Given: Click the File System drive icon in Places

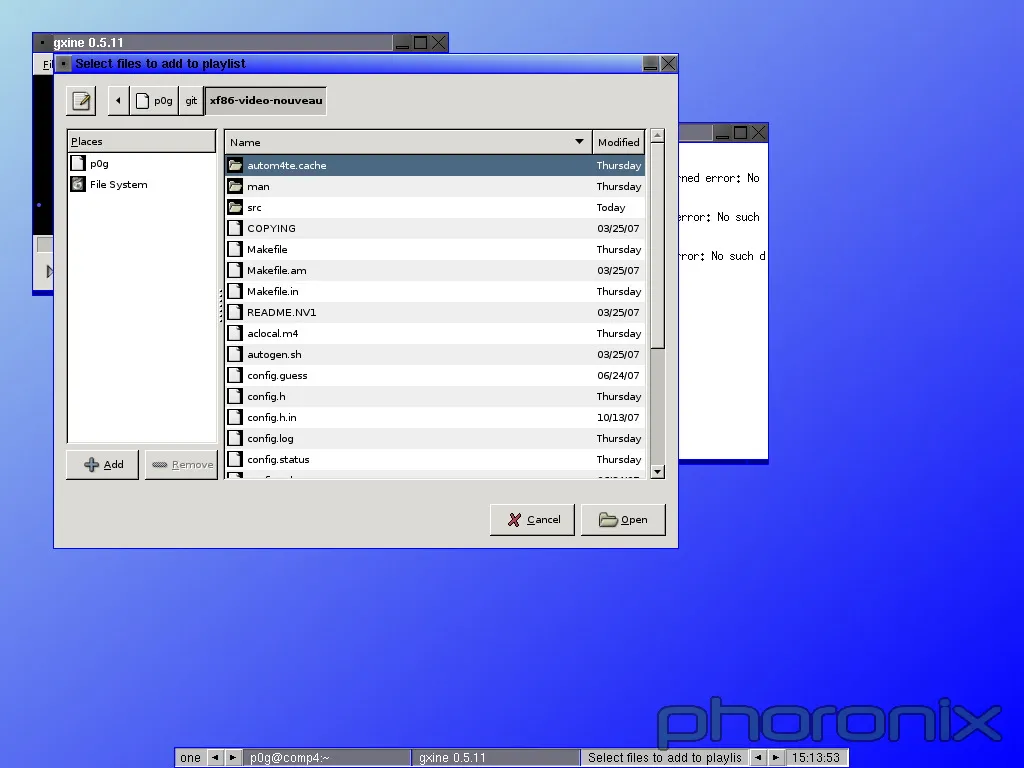Looking at the screenshot, I should (78, 184).
